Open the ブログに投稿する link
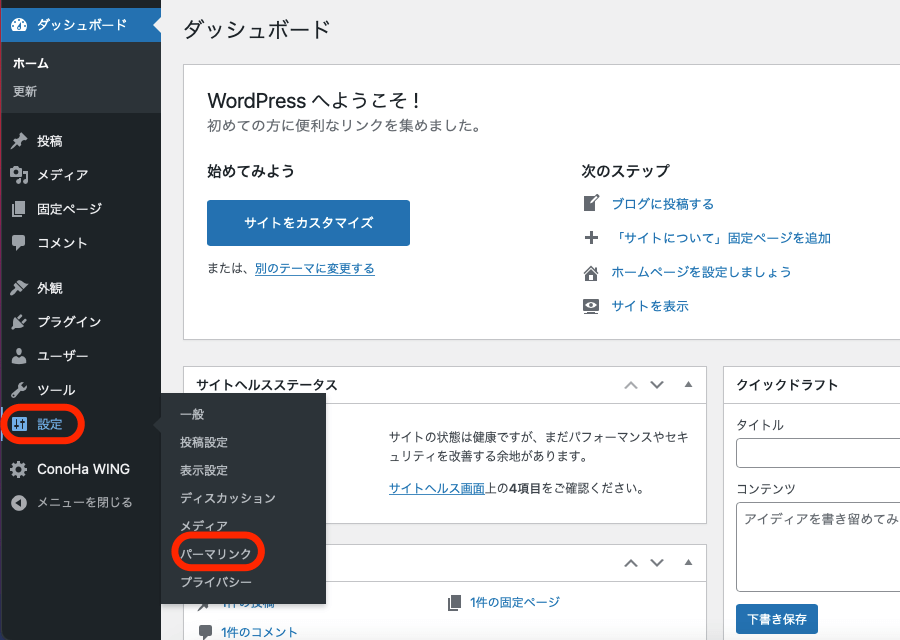 tap(662, 204)
